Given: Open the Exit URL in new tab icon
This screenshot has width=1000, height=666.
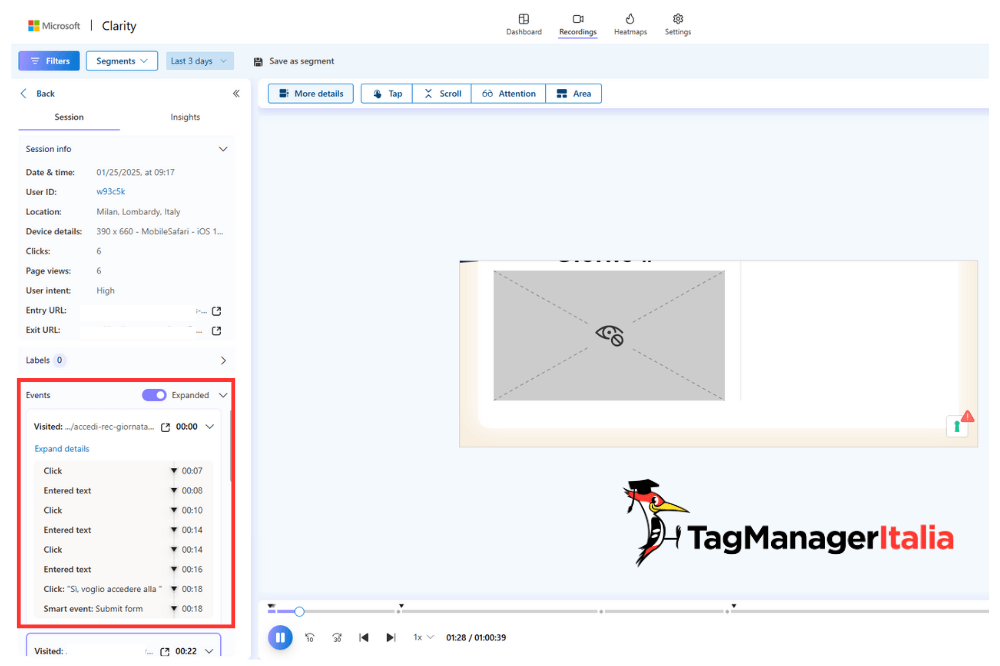Looking at the screenshot, I should tap(217, 331).
